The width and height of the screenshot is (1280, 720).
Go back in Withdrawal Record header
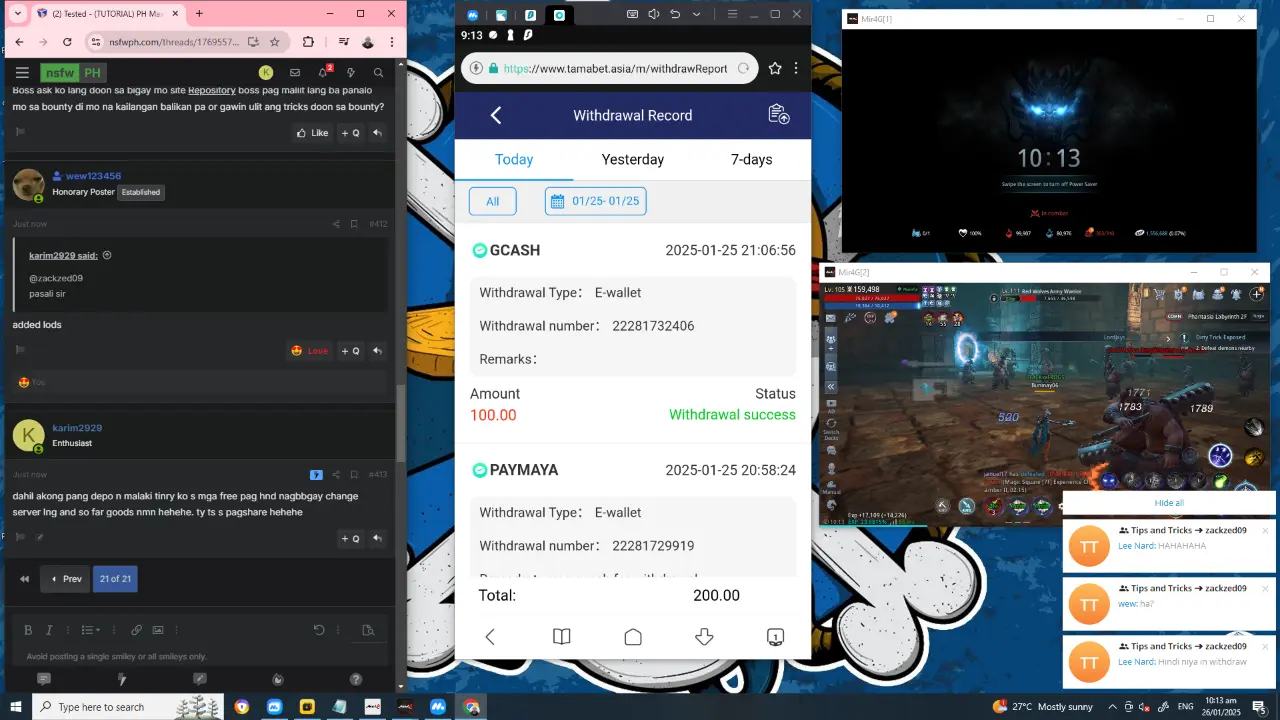click(x=495, y=115)
